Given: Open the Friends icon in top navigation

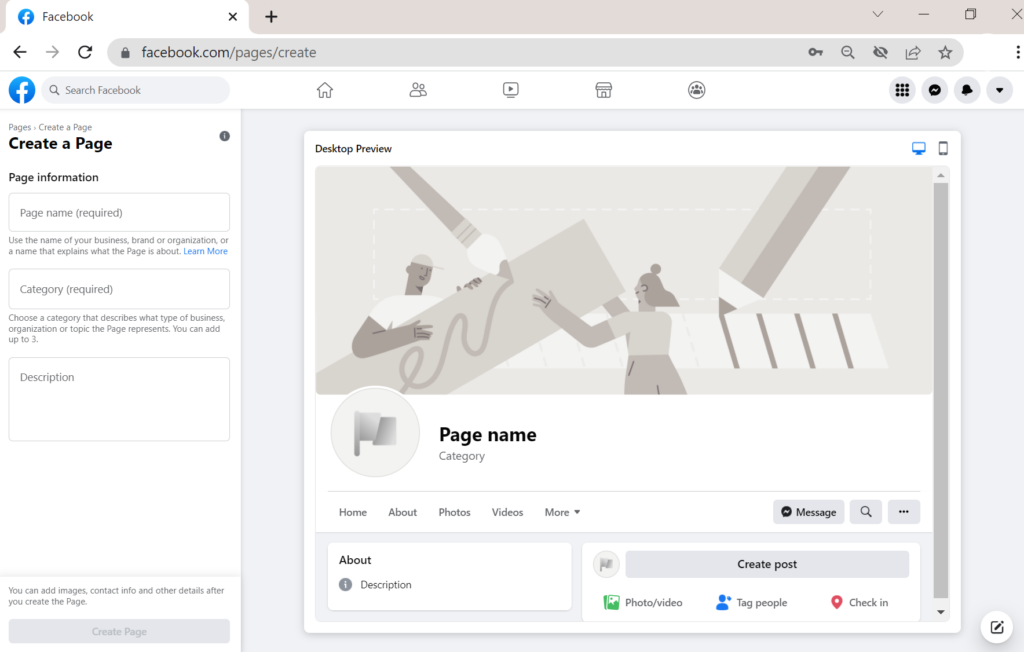Looking at the screenshot, I should point(418,90).
